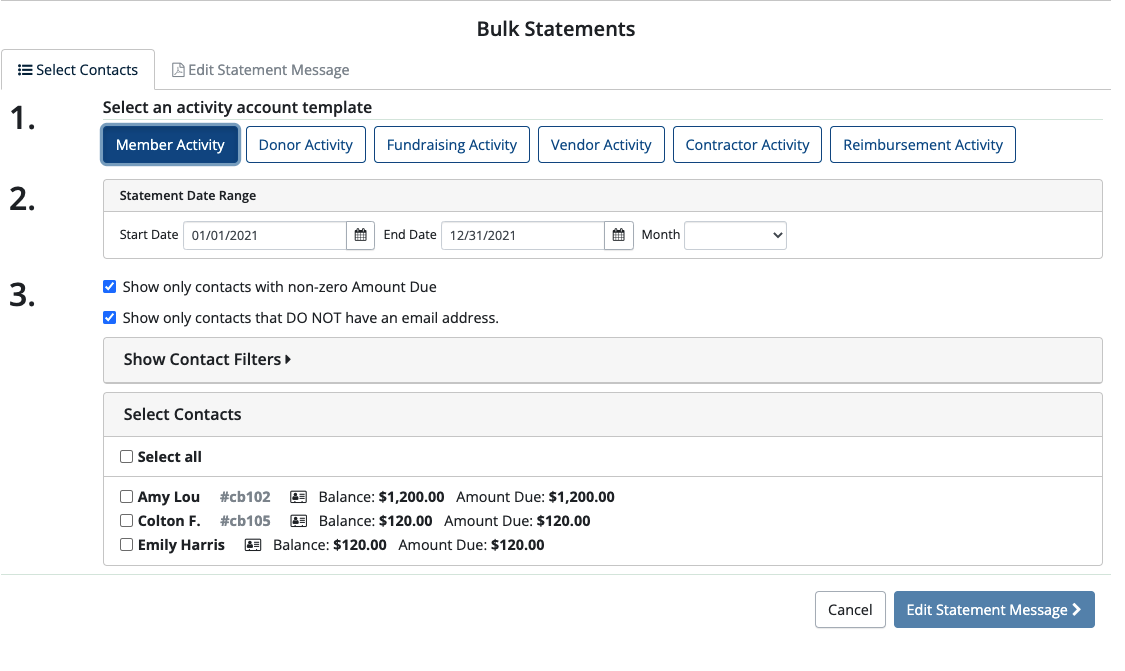The image size is (1125, 671).
Task: Click the document icon on Edit Statement Message tab
Action: [177, 69]
